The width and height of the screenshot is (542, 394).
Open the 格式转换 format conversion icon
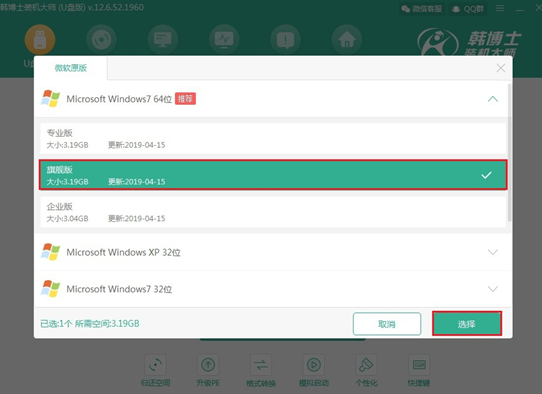(x=261, y=365)
